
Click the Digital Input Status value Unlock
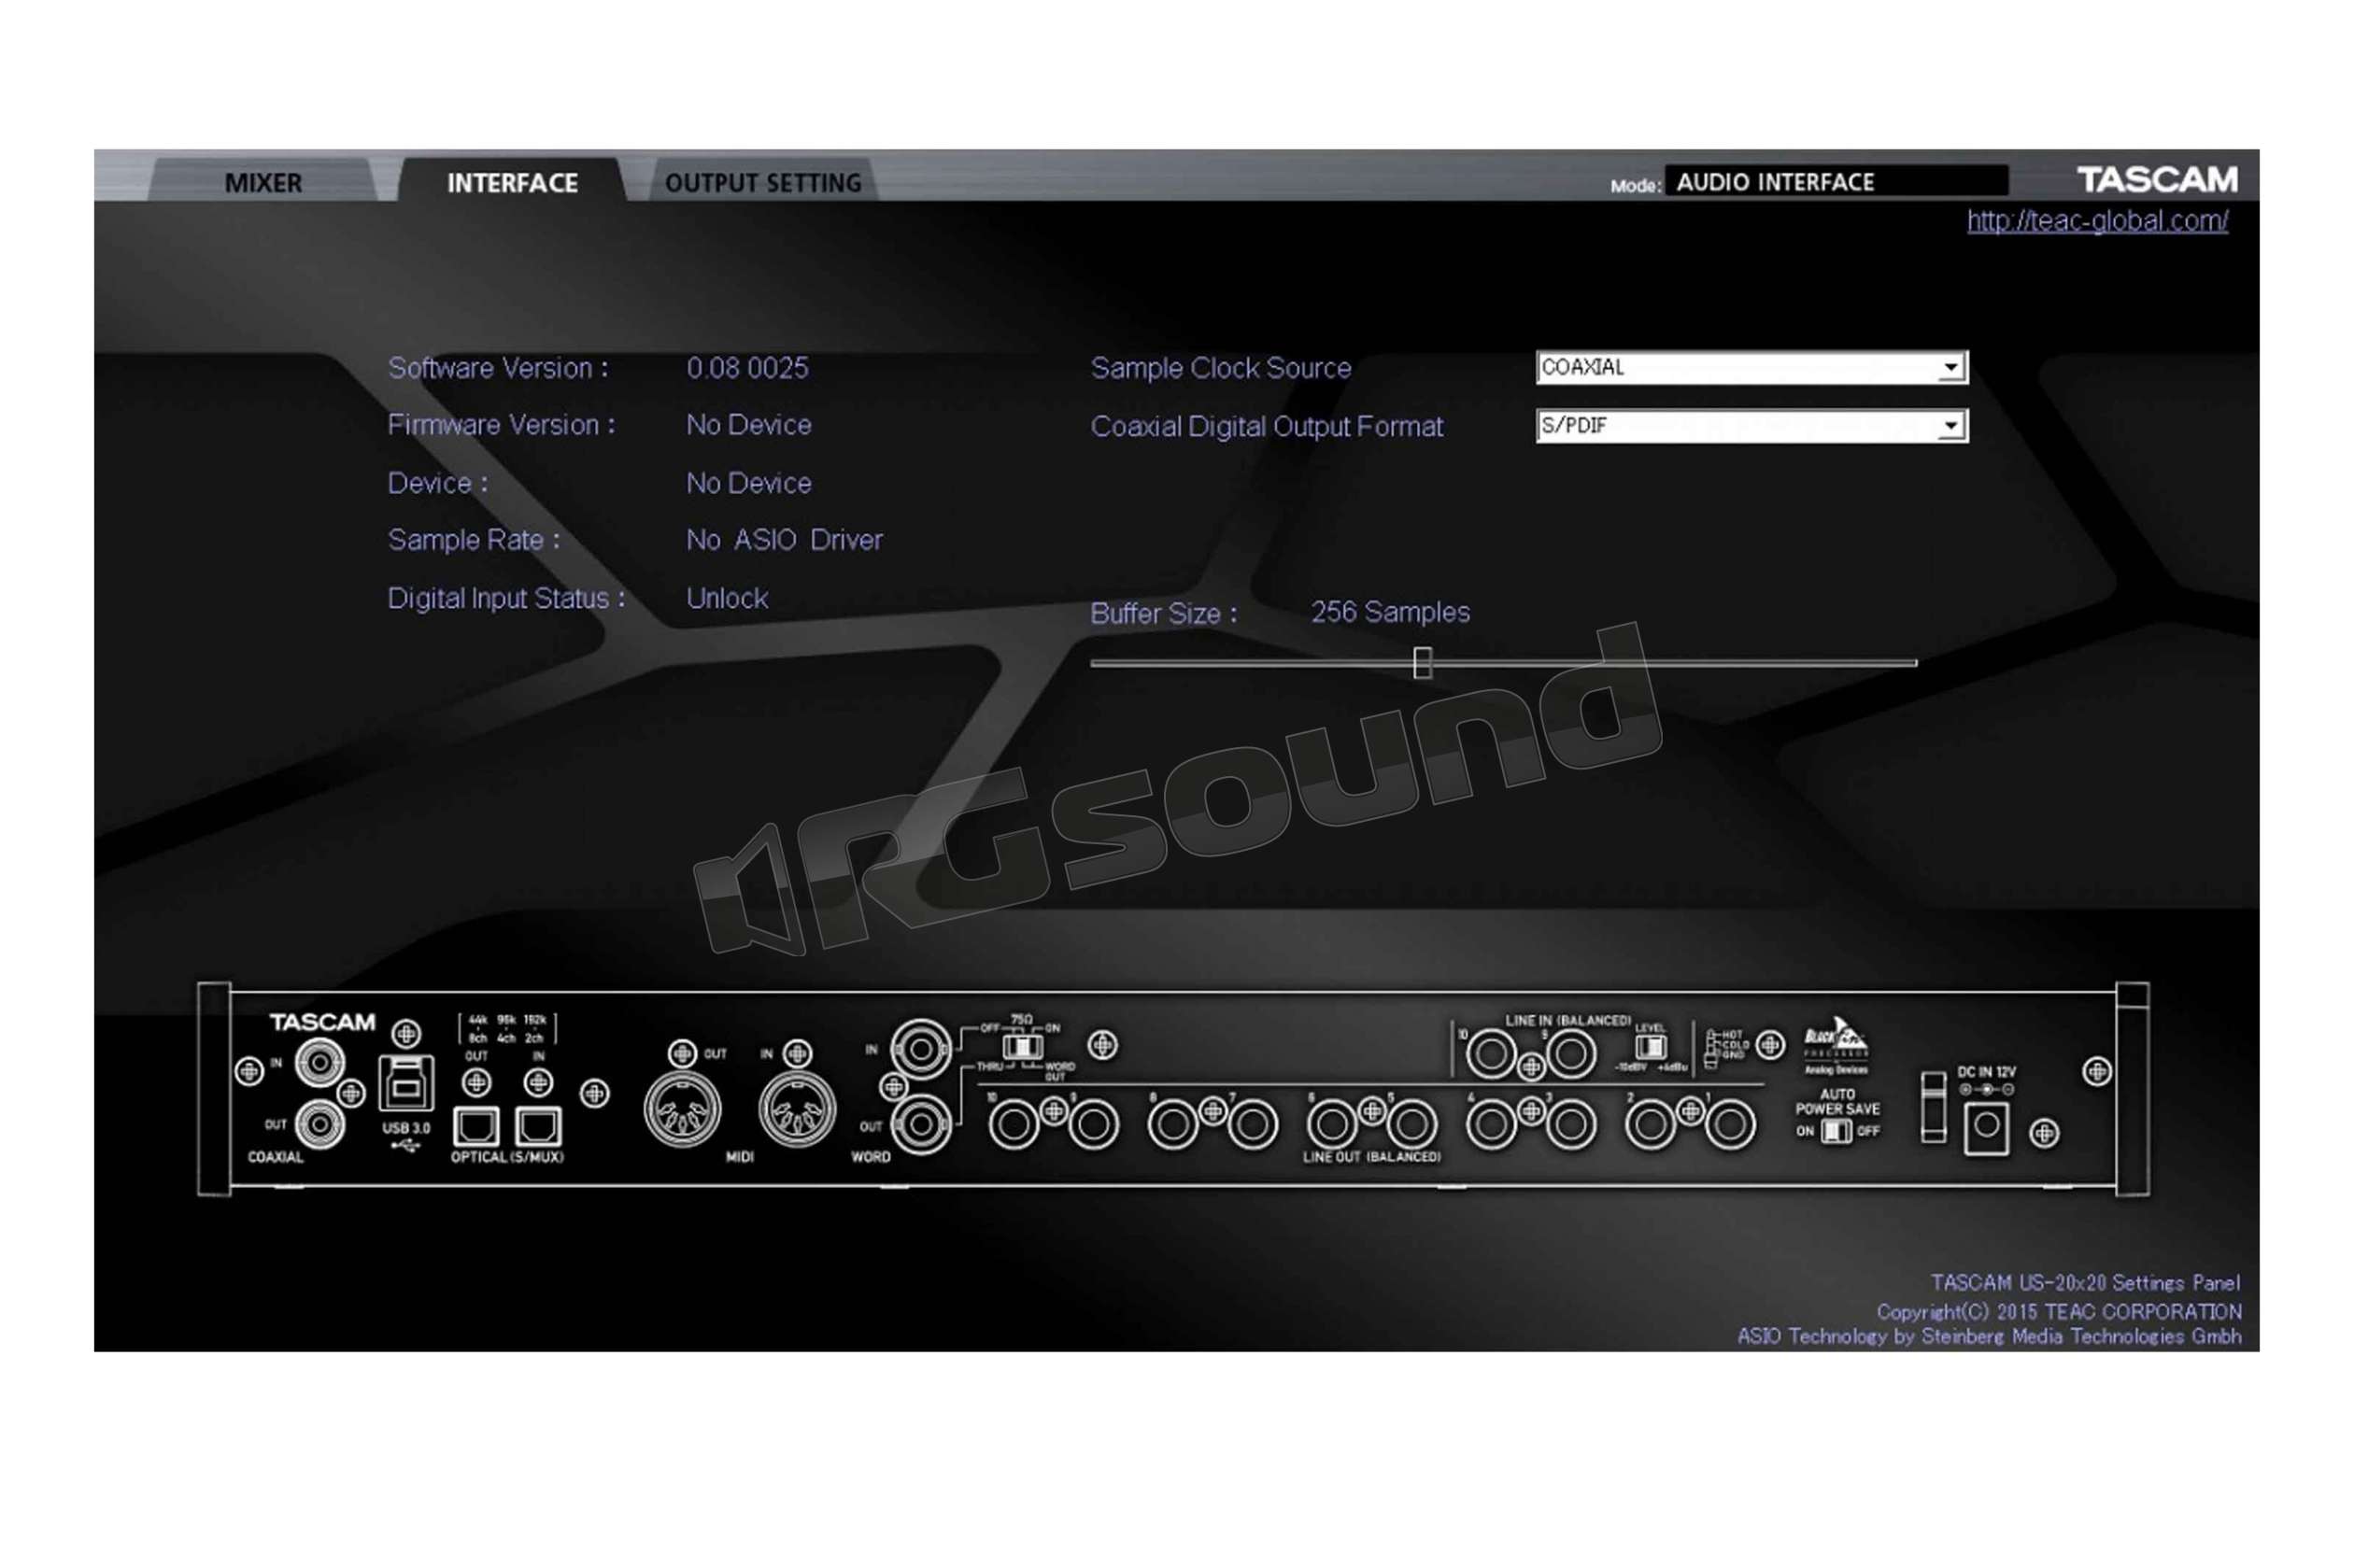coord(727,598)
